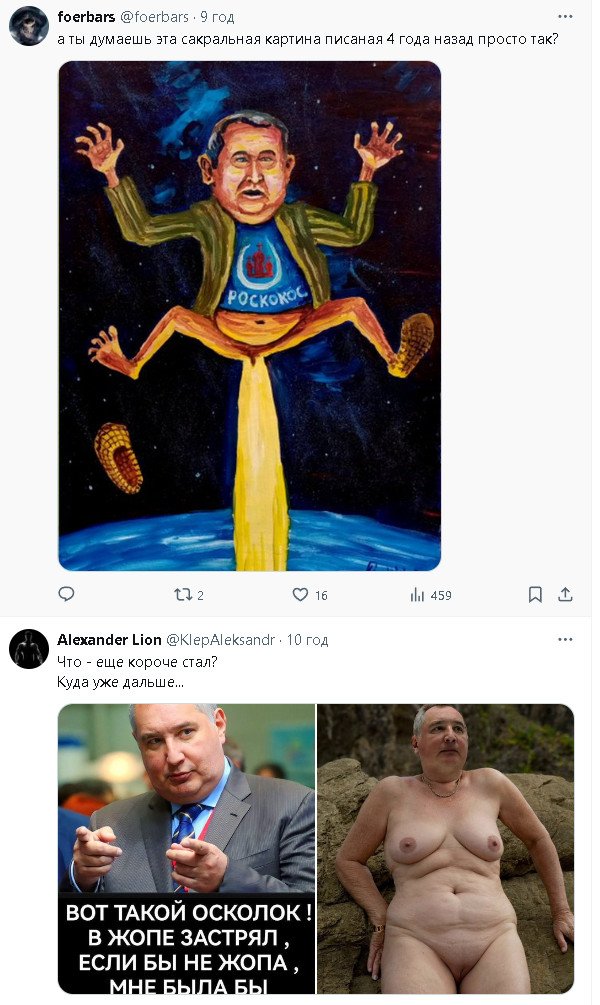This screenshot has width=600, height=1005.
Task: Open more options on foerbars tweet
Action: 565,17
